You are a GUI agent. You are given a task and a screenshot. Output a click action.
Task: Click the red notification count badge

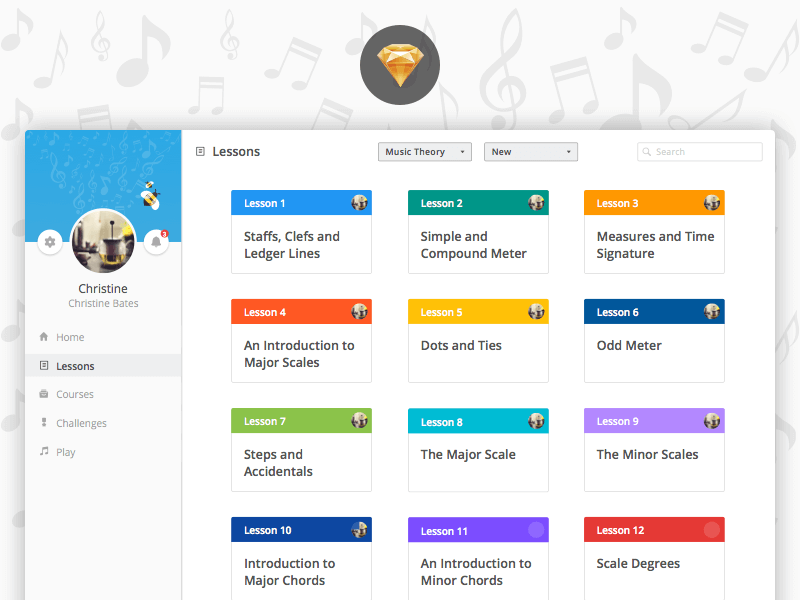(163, 233)
